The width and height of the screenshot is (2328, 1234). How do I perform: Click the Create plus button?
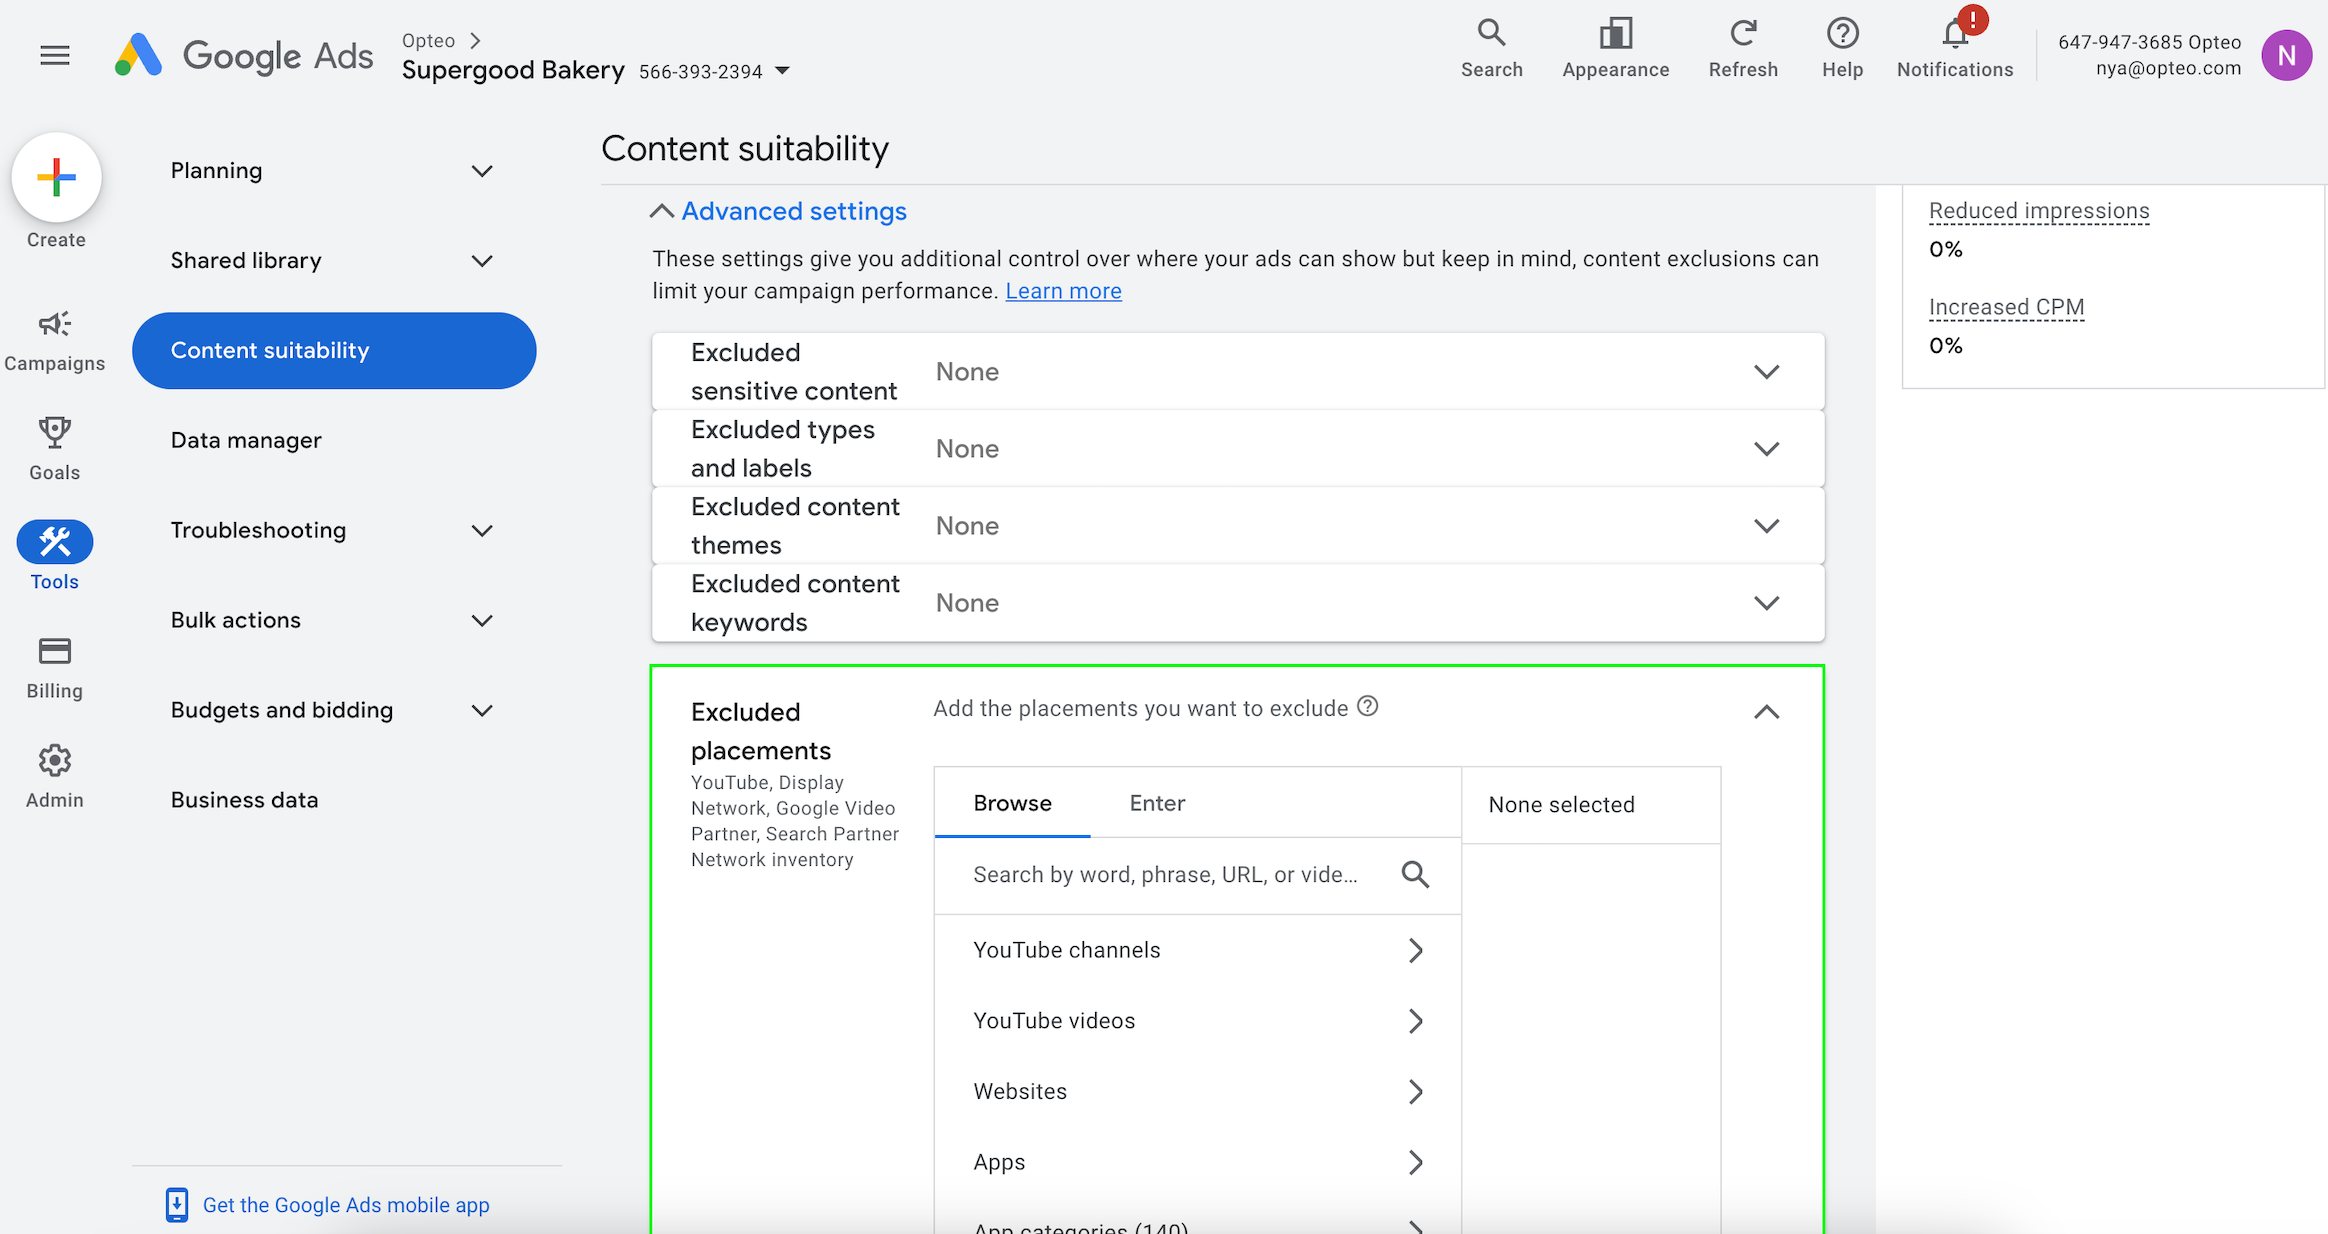[x=56, y=178]
